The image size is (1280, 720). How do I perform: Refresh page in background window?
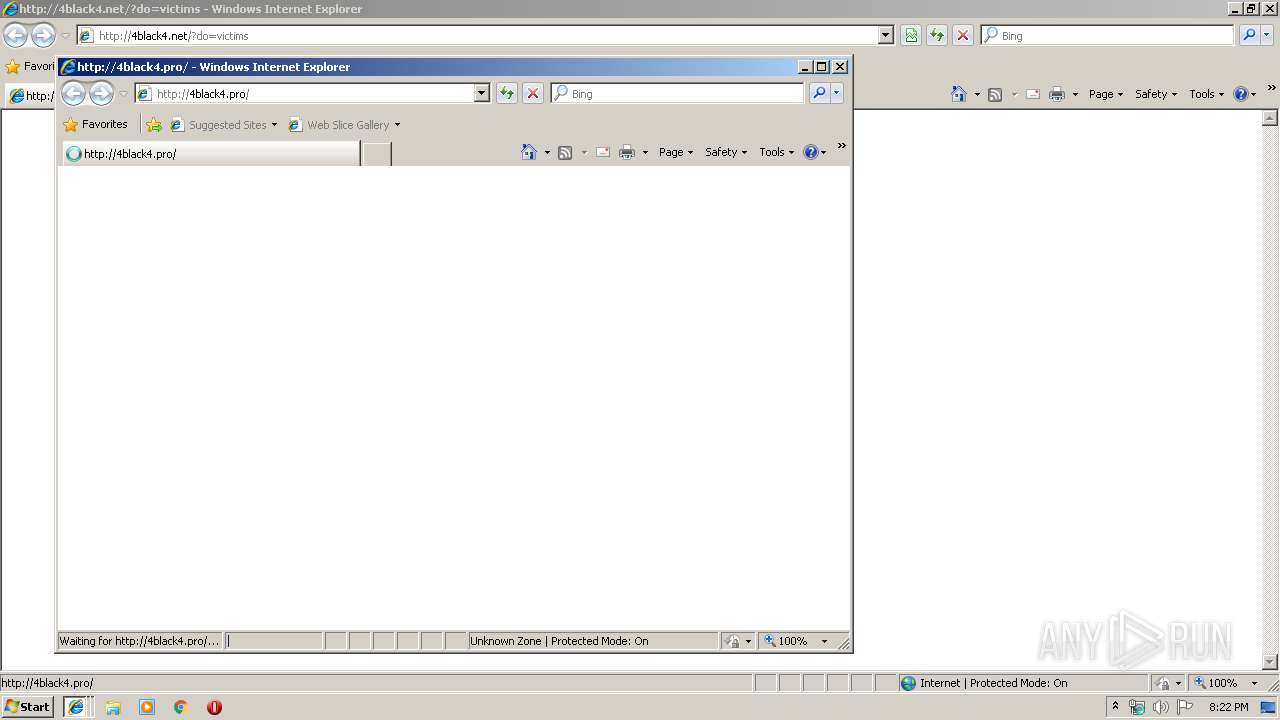tap(937, 35)
